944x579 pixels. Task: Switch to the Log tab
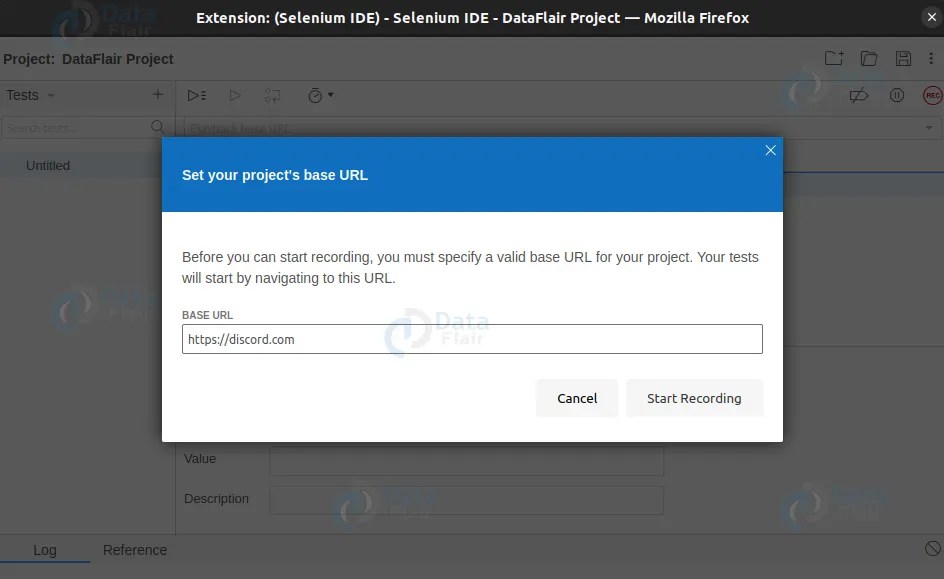pyautogui.click(x=45, y=550)
